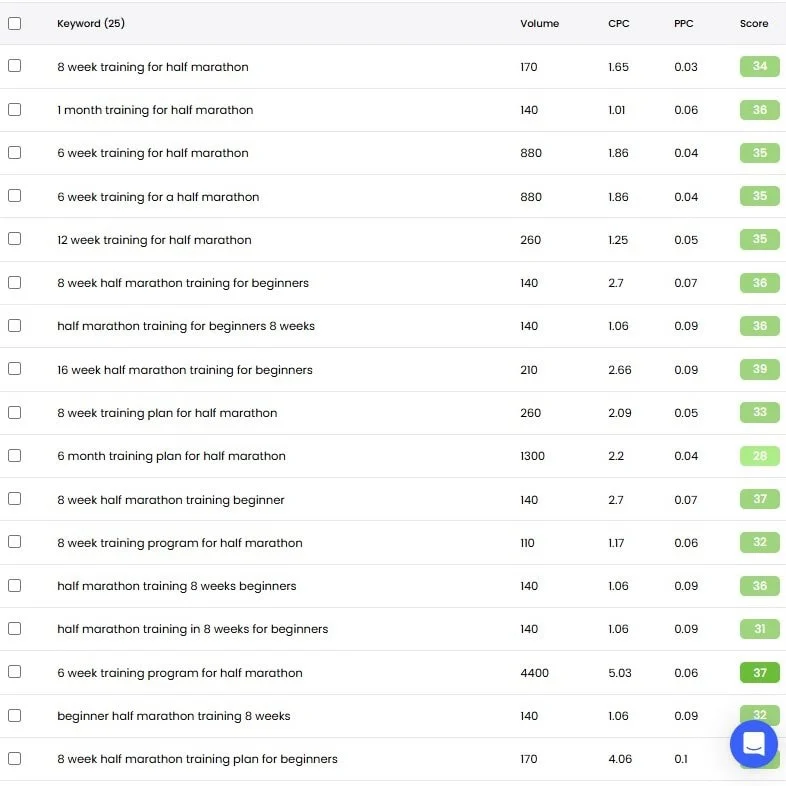Viewport: 786px width, 786px height.
Task: Toggle the select-all keywords checkbox
Action: (x=14, y=23)
